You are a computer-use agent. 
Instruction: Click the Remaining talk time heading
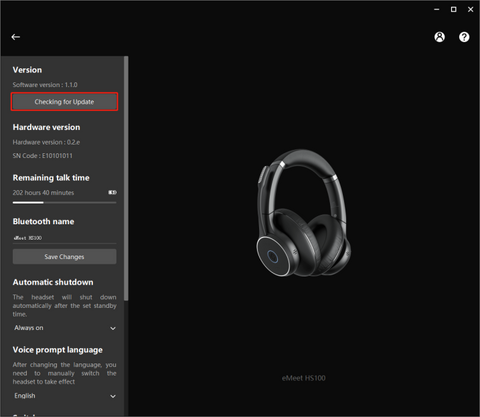pyautogui.click(x=51, y=178)
